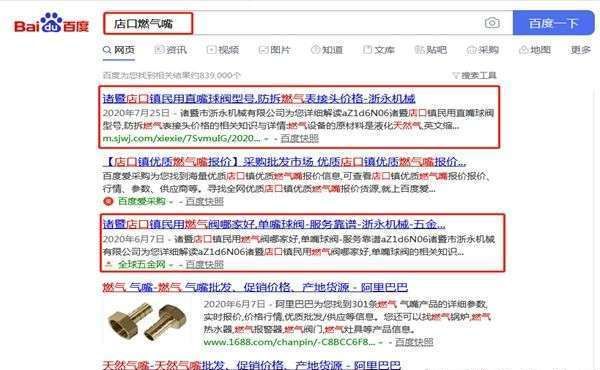The height and width of the screenshot is (370, 600).
Task: Open 搜索工具 filter options
Action: point(474,75)
